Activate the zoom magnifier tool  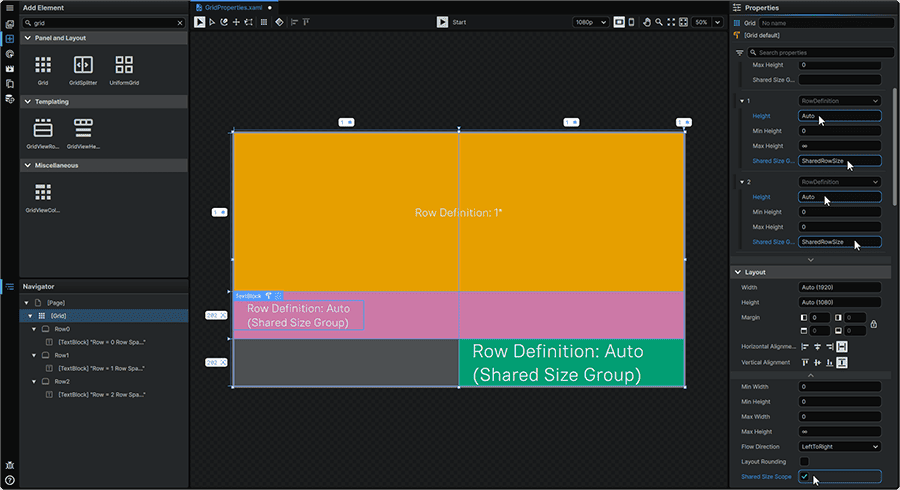pyautogui.click(x=659, y=22)
